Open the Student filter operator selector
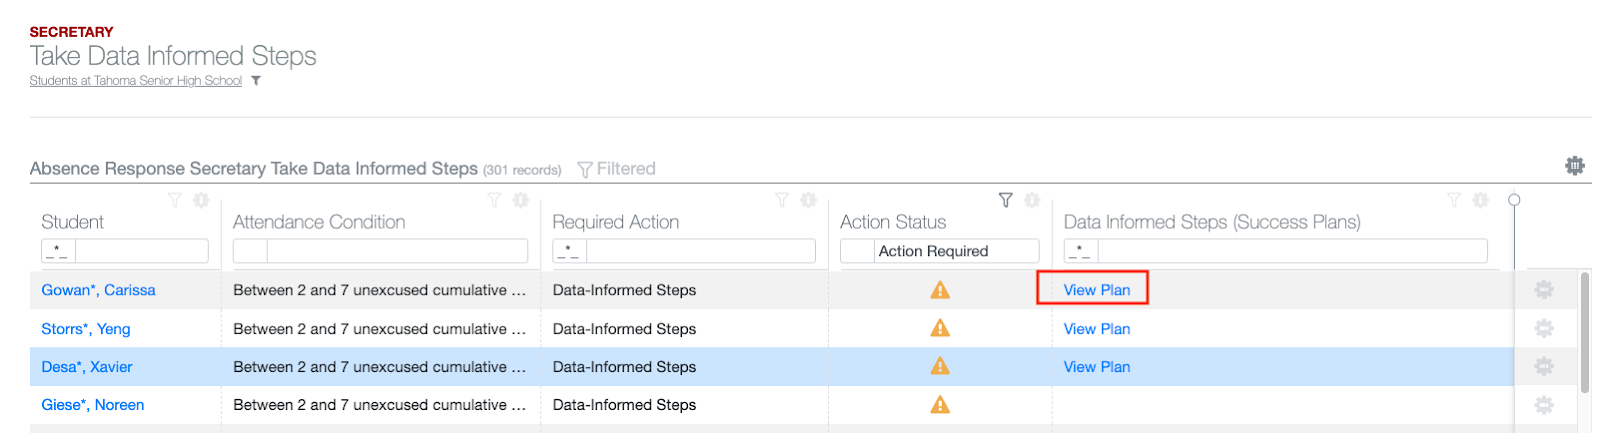This screenshot has width=1600, height=433. [x=58, y=251]
